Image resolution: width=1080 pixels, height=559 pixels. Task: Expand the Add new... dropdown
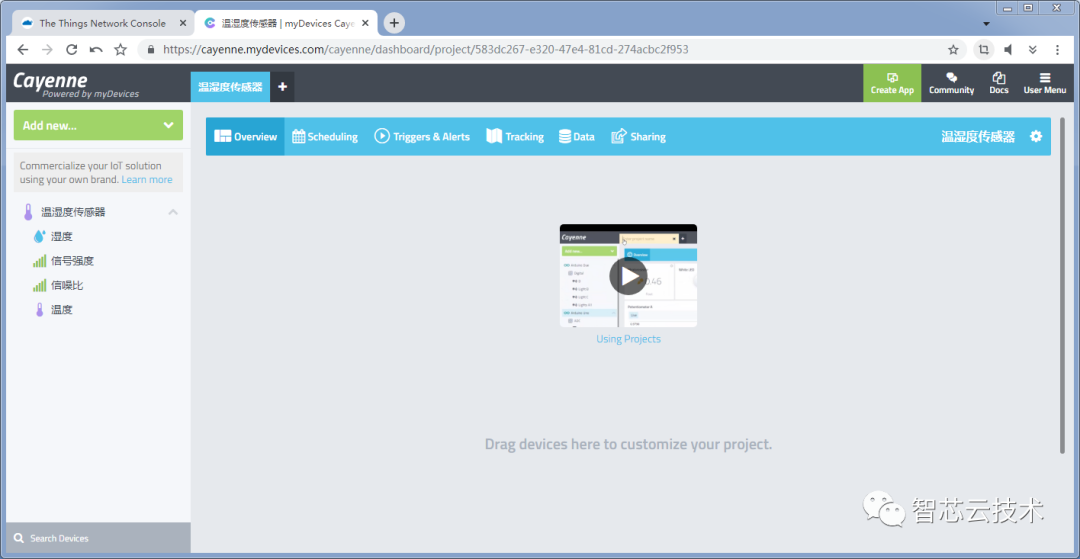point(98,125)
